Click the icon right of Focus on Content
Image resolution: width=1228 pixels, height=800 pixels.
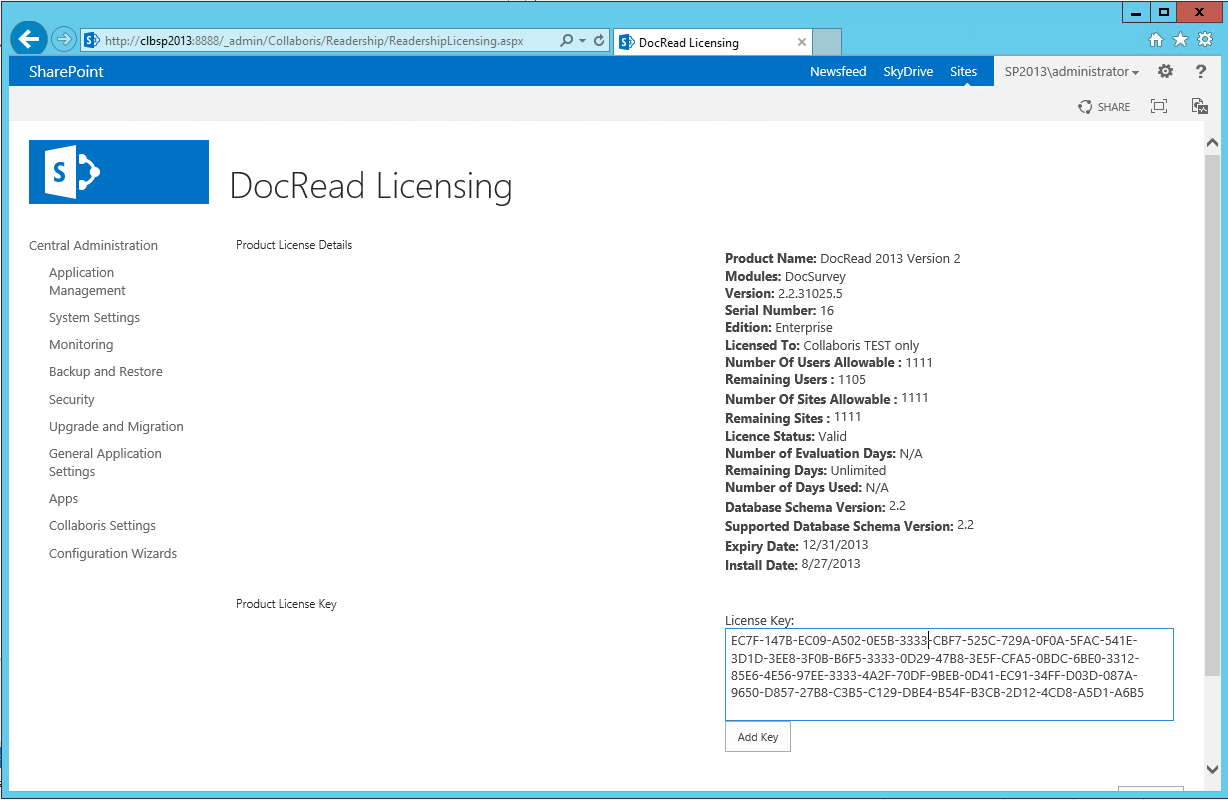point(1200,107)
